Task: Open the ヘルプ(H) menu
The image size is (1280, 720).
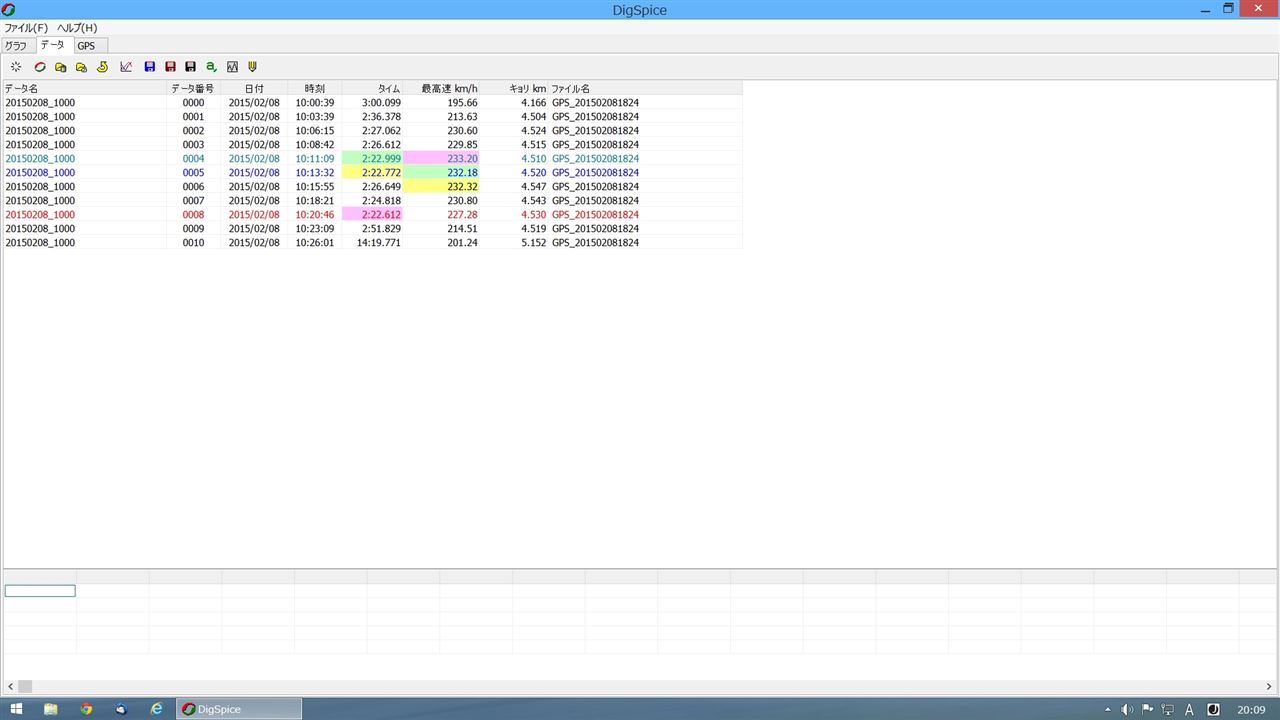Action: [77, 28]
